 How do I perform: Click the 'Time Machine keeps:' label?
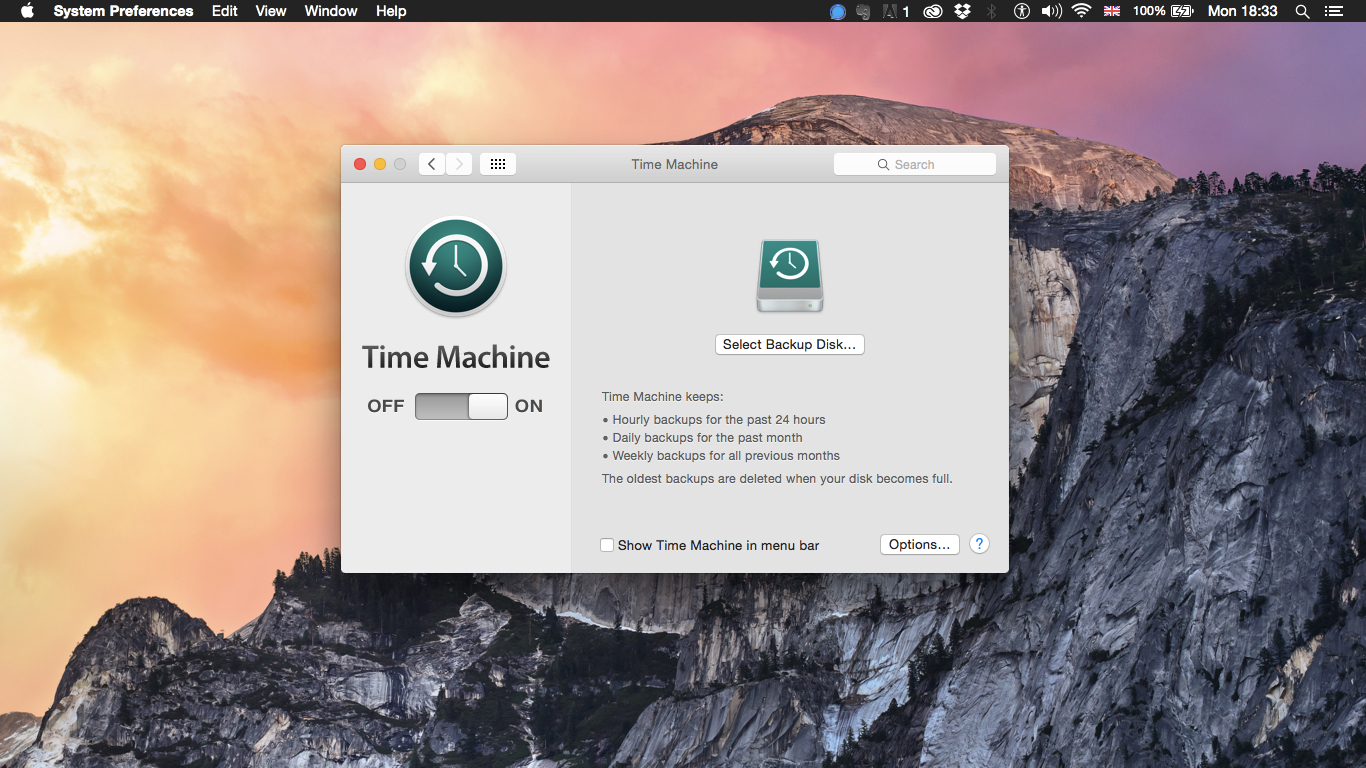point(662,397)
